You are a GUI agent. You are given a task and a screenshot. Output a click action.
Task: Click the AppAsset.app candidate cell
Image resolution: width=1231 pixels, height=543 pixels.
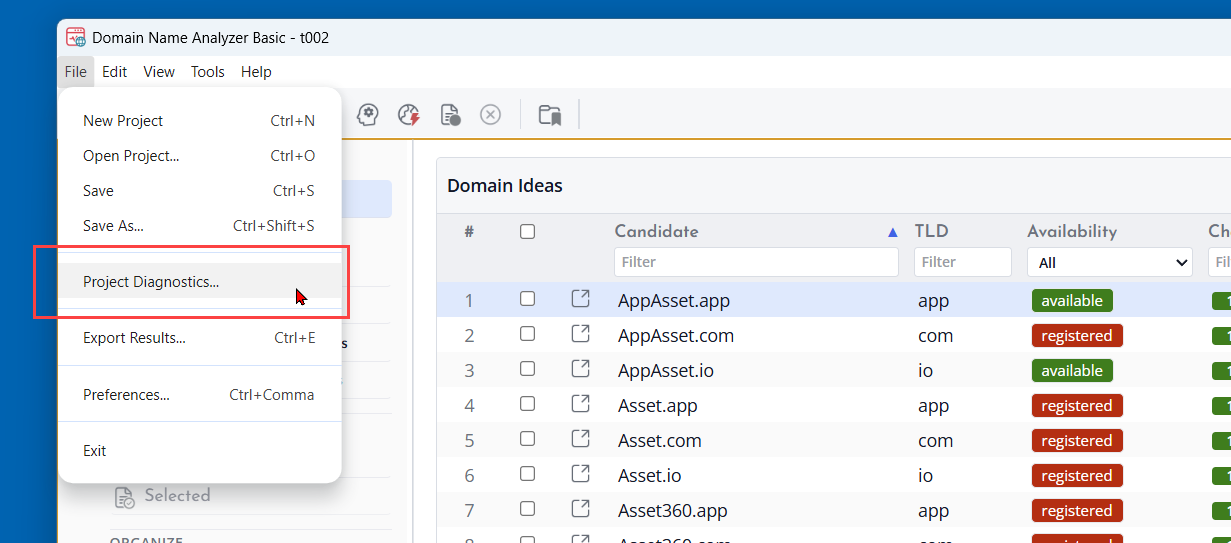coord(674,300)
